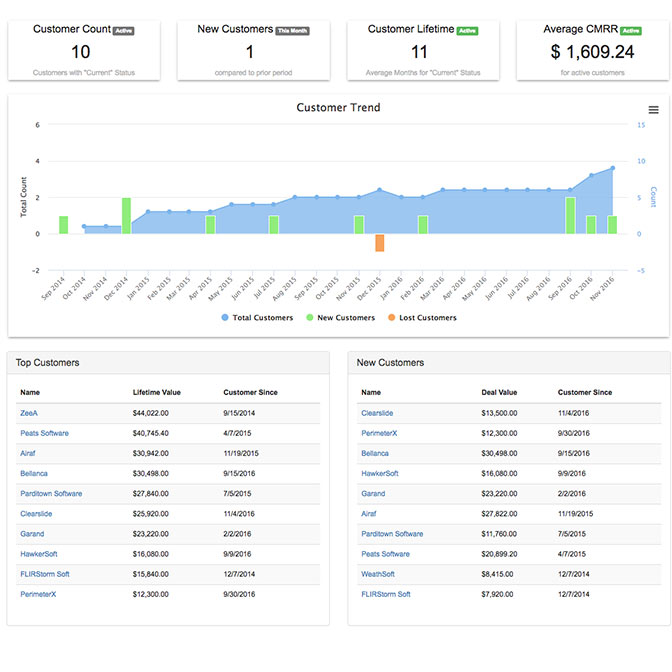Click the orange Lost Customers bar
672x672 pixels.
coord(380,243)
